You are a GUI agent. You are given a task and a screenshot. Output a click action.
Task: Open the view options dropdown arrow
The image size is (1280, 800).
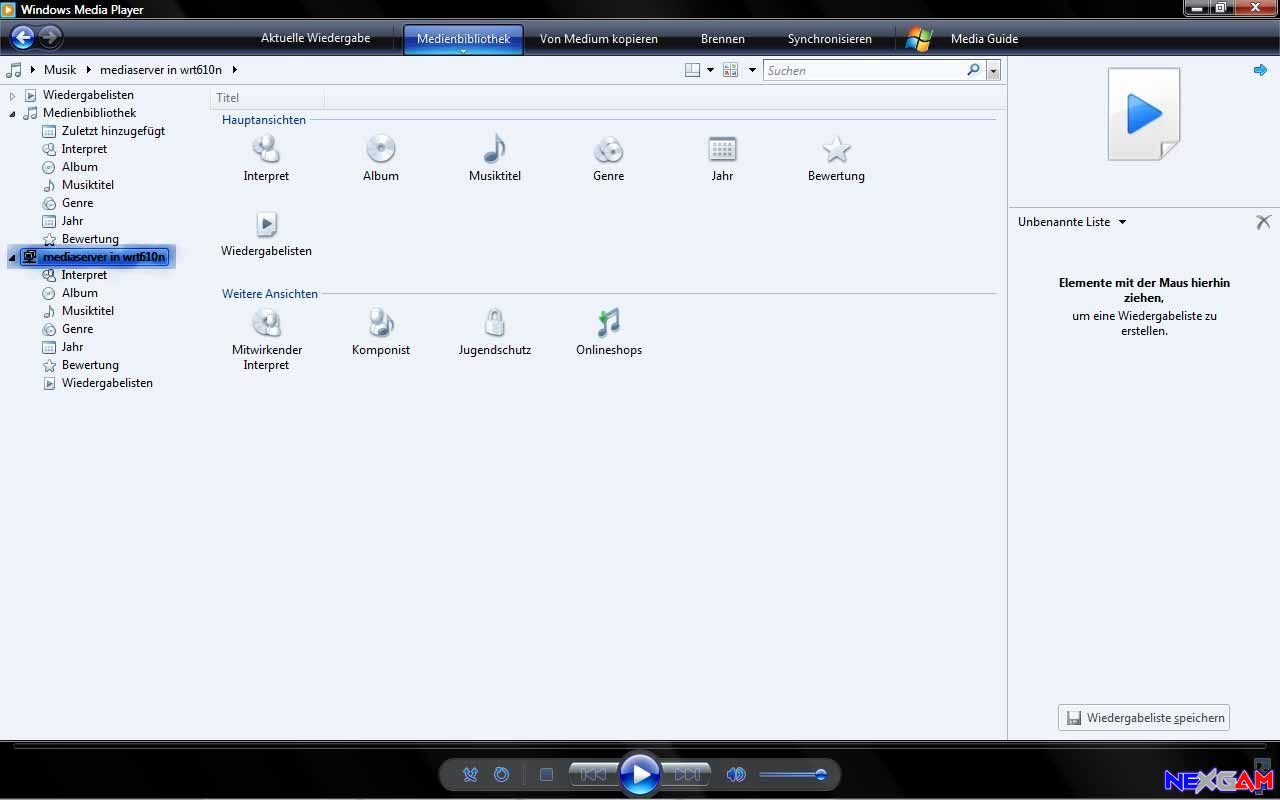tap(752, 70)
